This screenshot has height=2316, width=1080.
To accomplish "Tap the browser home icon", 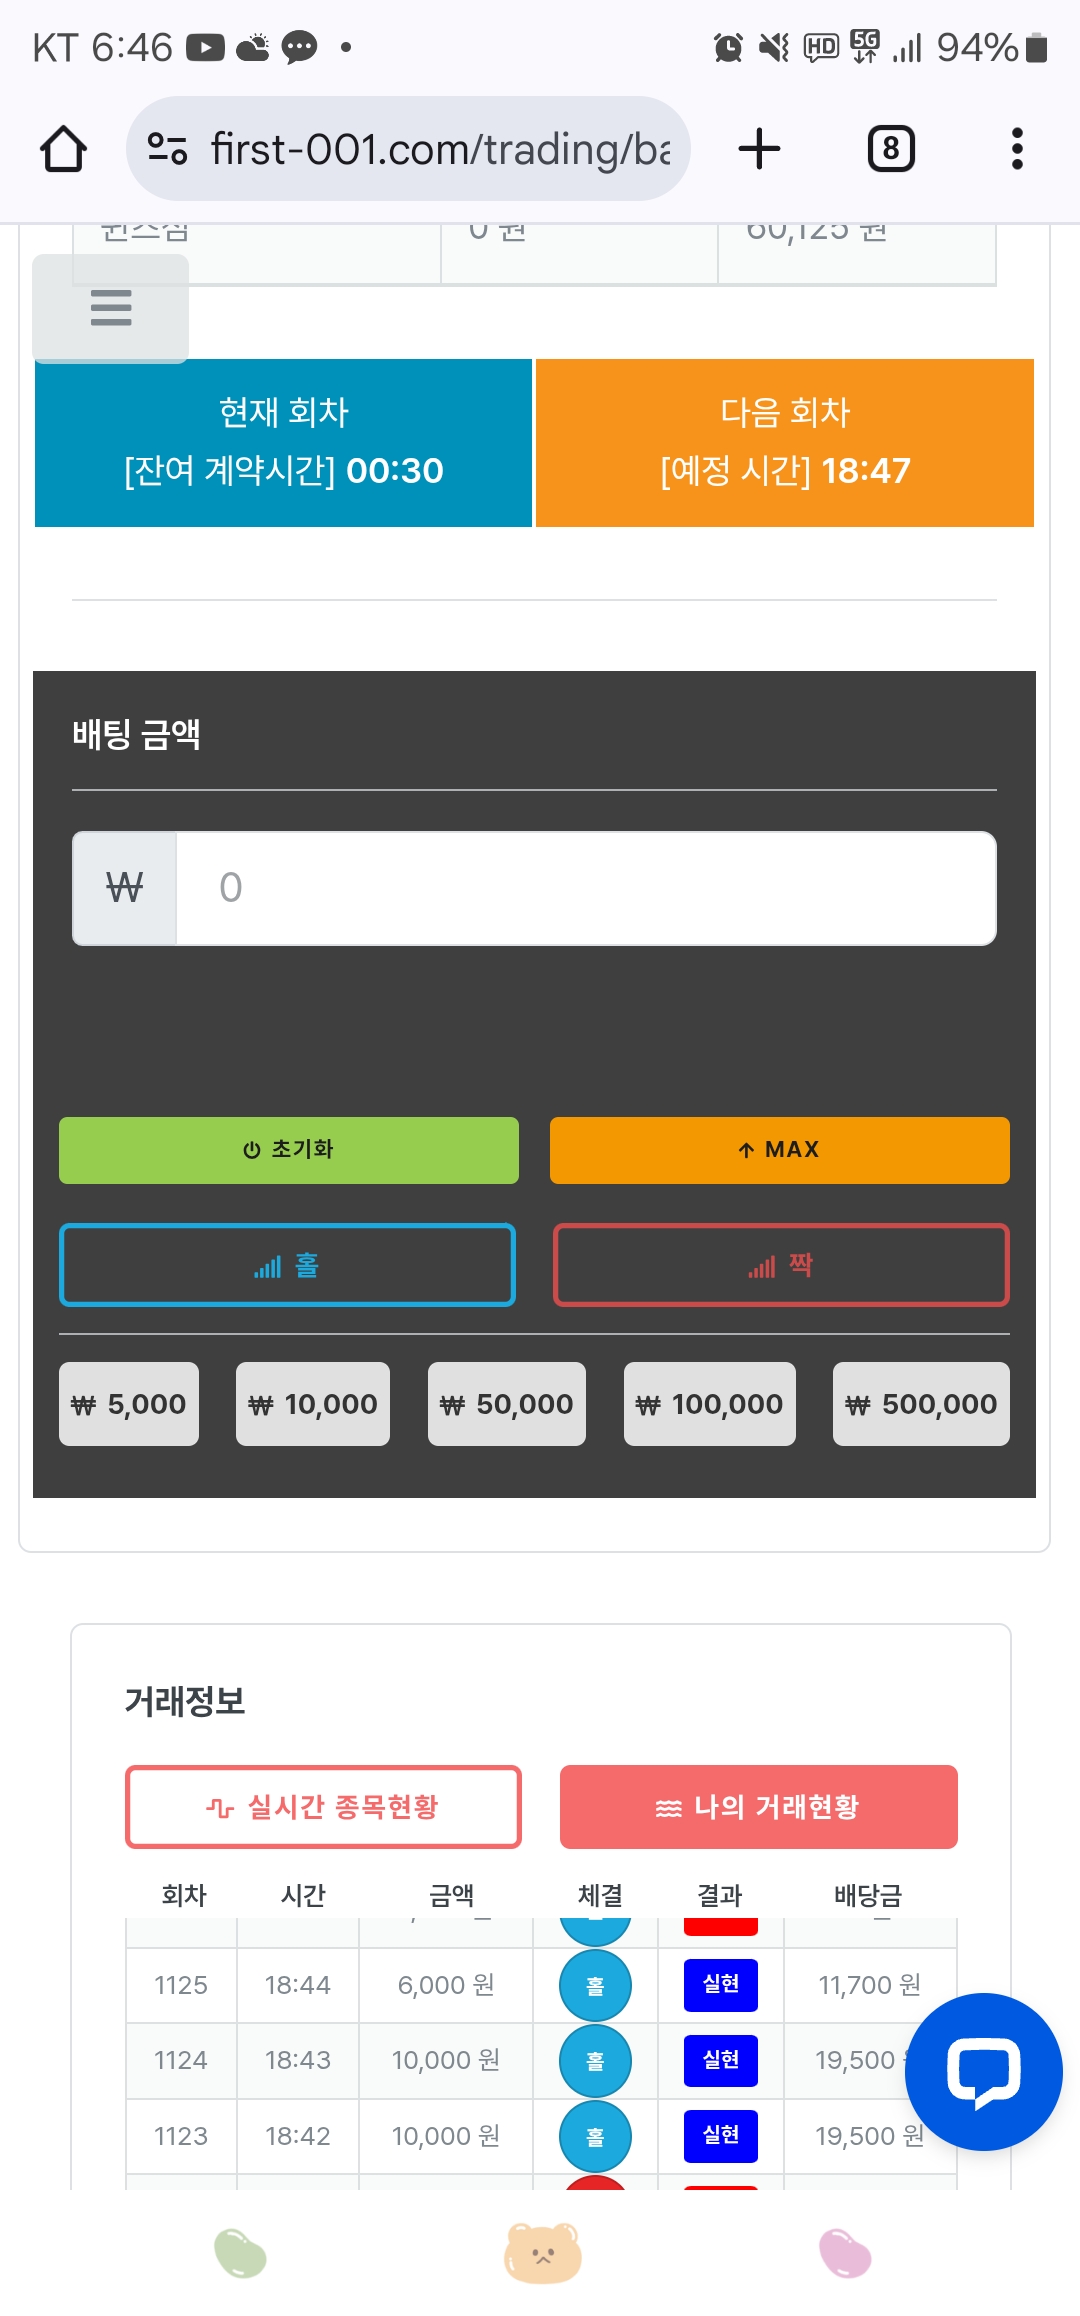I will pos(63,149).
